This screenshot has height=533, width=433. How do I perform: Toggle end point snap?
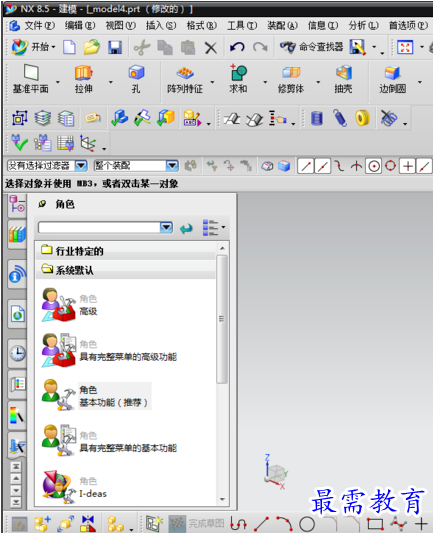coord(306,166)
